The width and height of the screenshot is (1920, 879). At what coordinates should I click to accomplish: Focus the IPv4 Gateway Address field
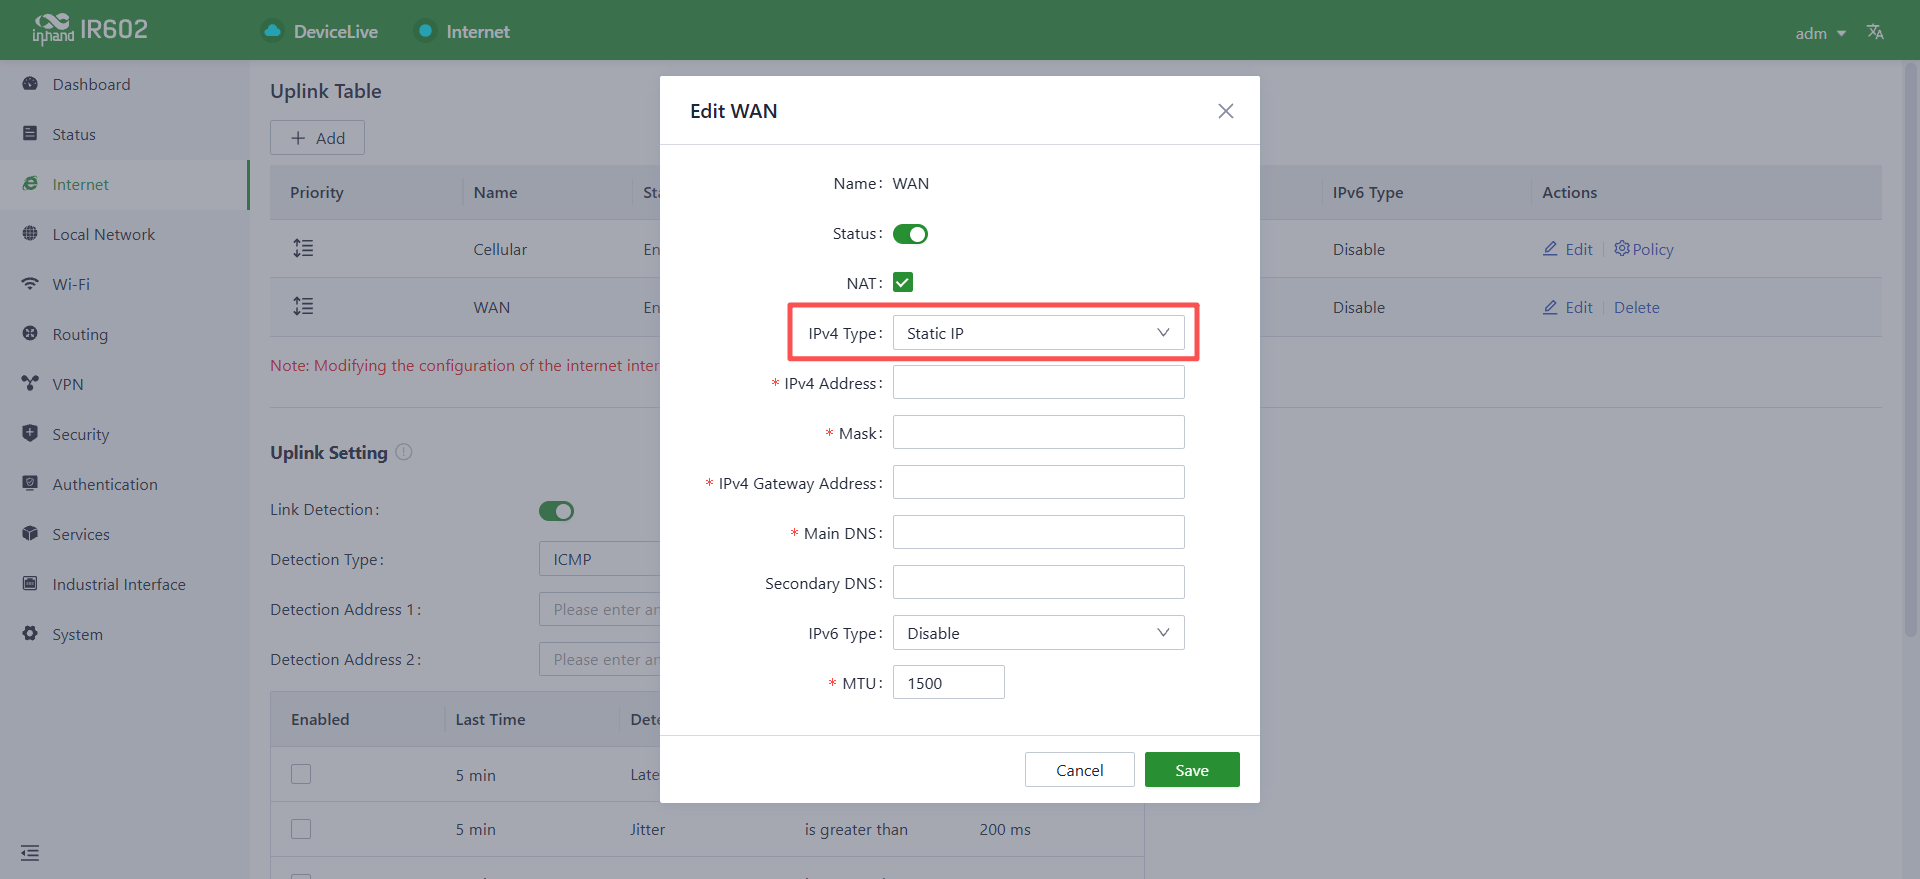point(1038,483)
